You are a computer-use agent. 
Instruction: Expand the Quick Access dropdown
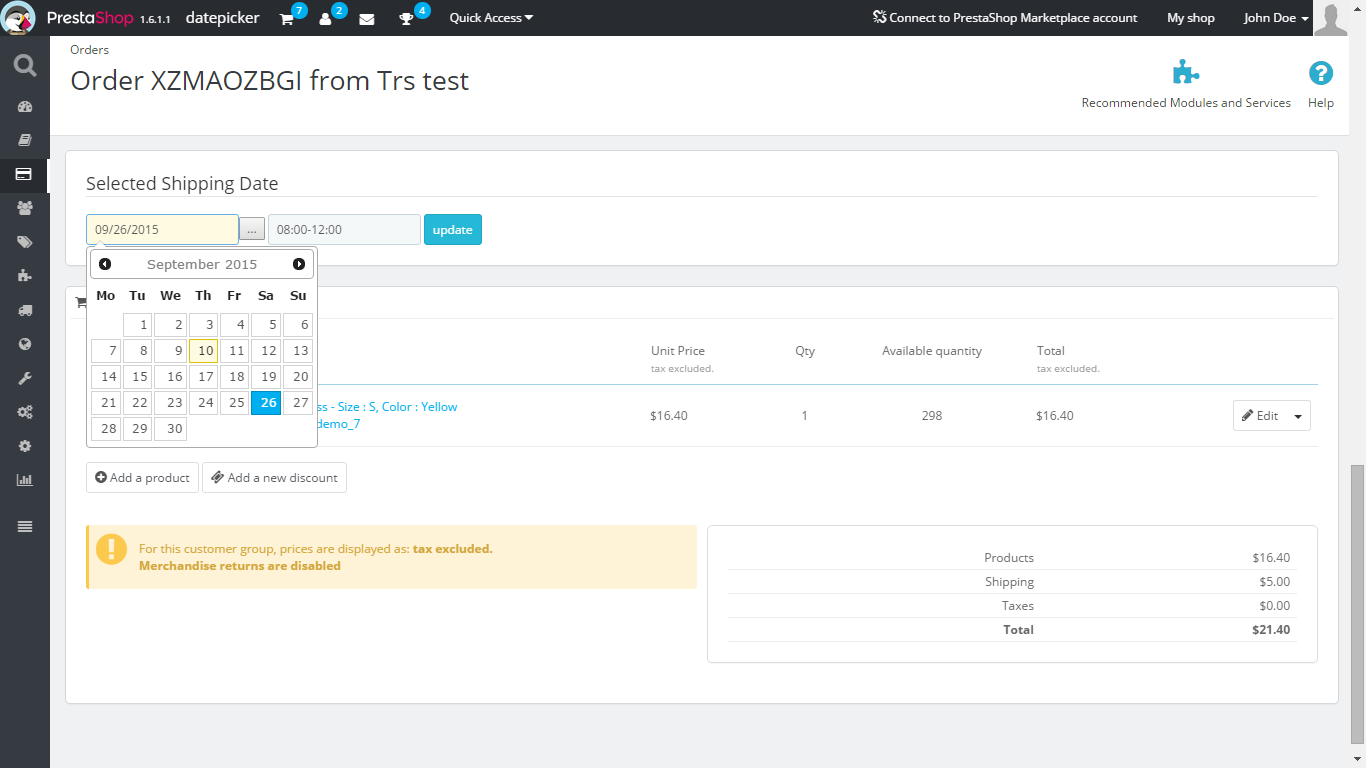point(491,18)
